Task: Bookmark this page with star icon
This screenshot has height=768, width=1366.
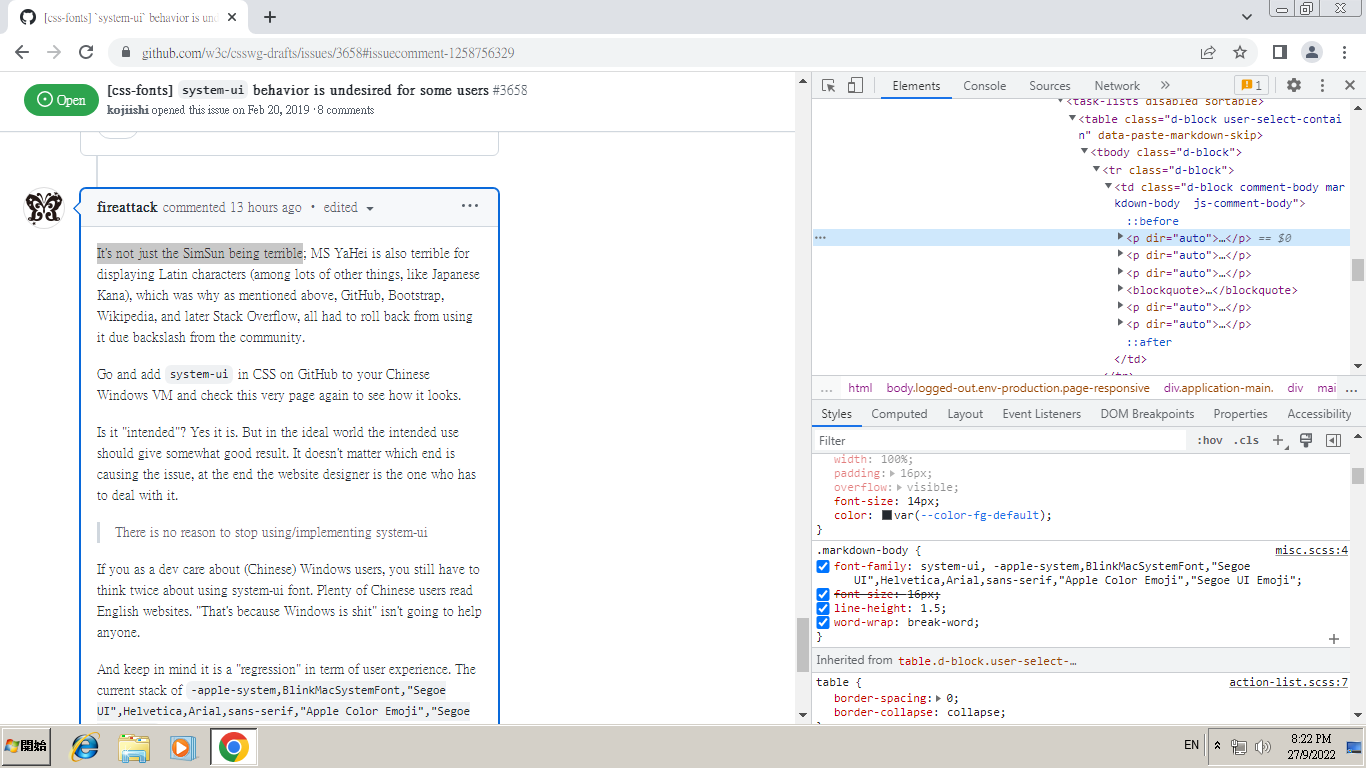Action: (1240, 52)
